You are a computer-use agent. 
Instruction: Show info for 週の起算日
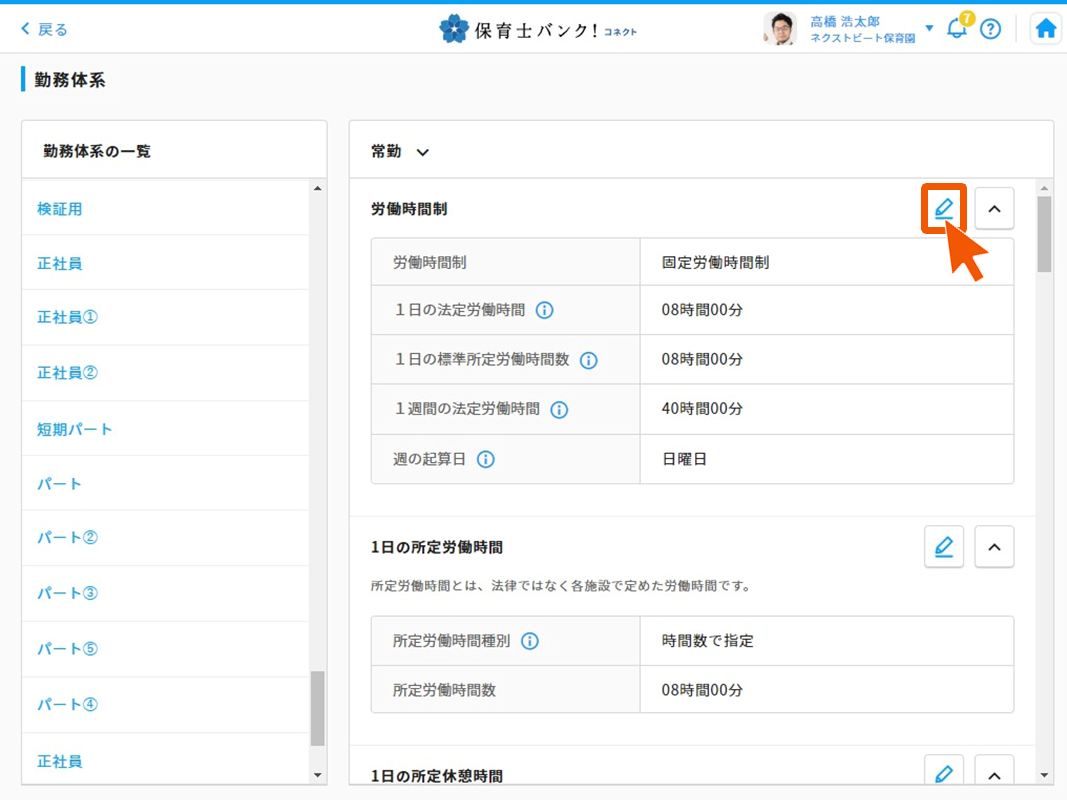pyautogui.click(x=486, y=459)
